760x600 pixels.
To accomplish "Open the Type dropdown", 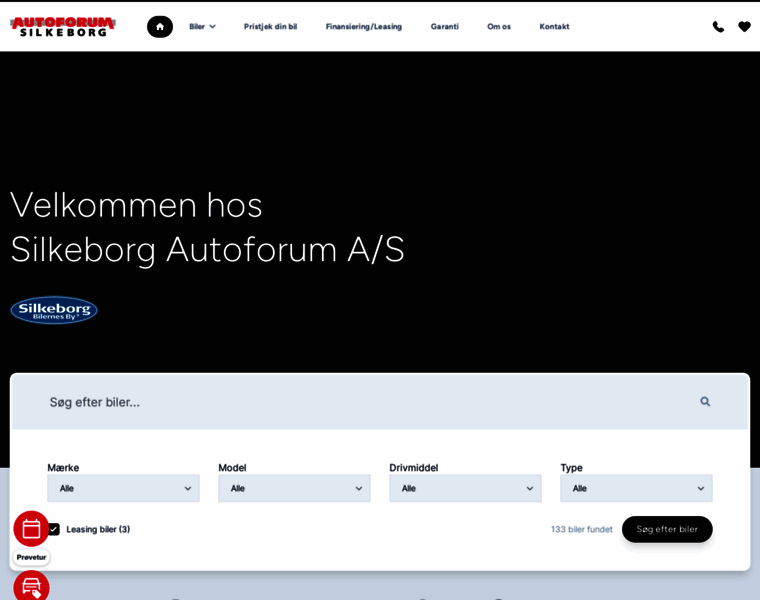I will click(x=636, y=488).
